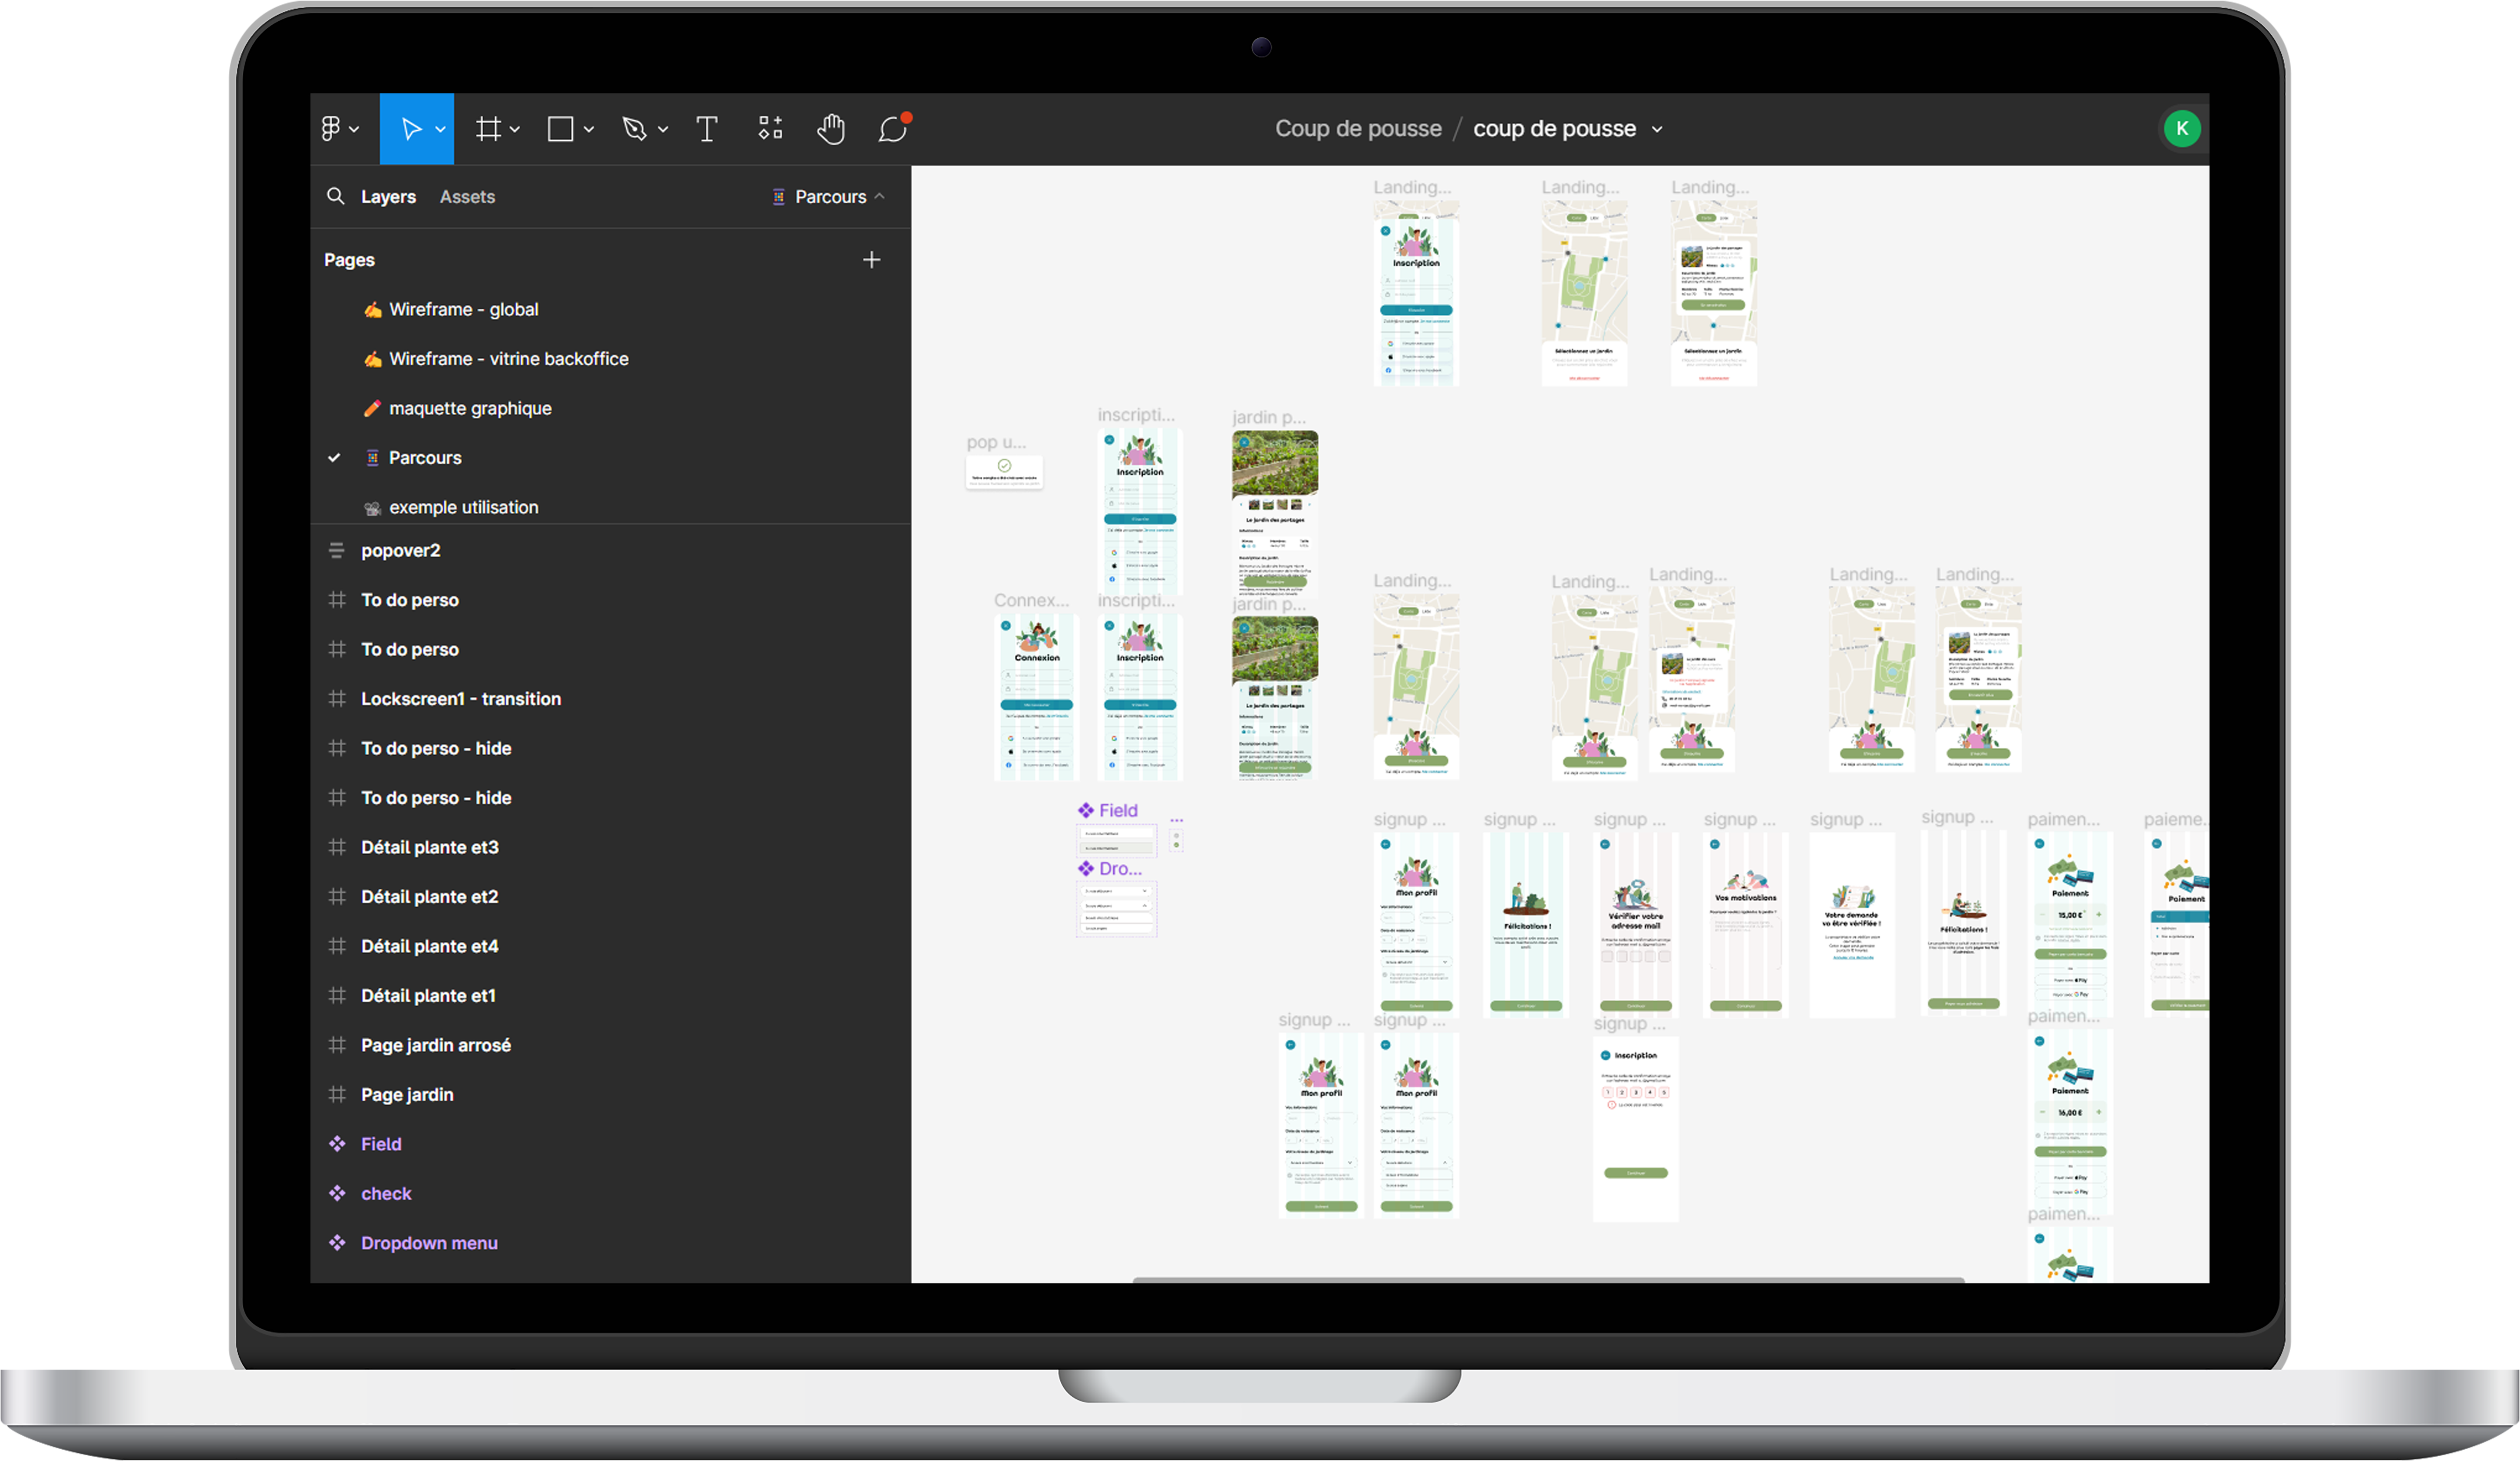Select the Rectangle shape tool
This screenshot has width=2520, height=1461.
[x=561, y=129]
